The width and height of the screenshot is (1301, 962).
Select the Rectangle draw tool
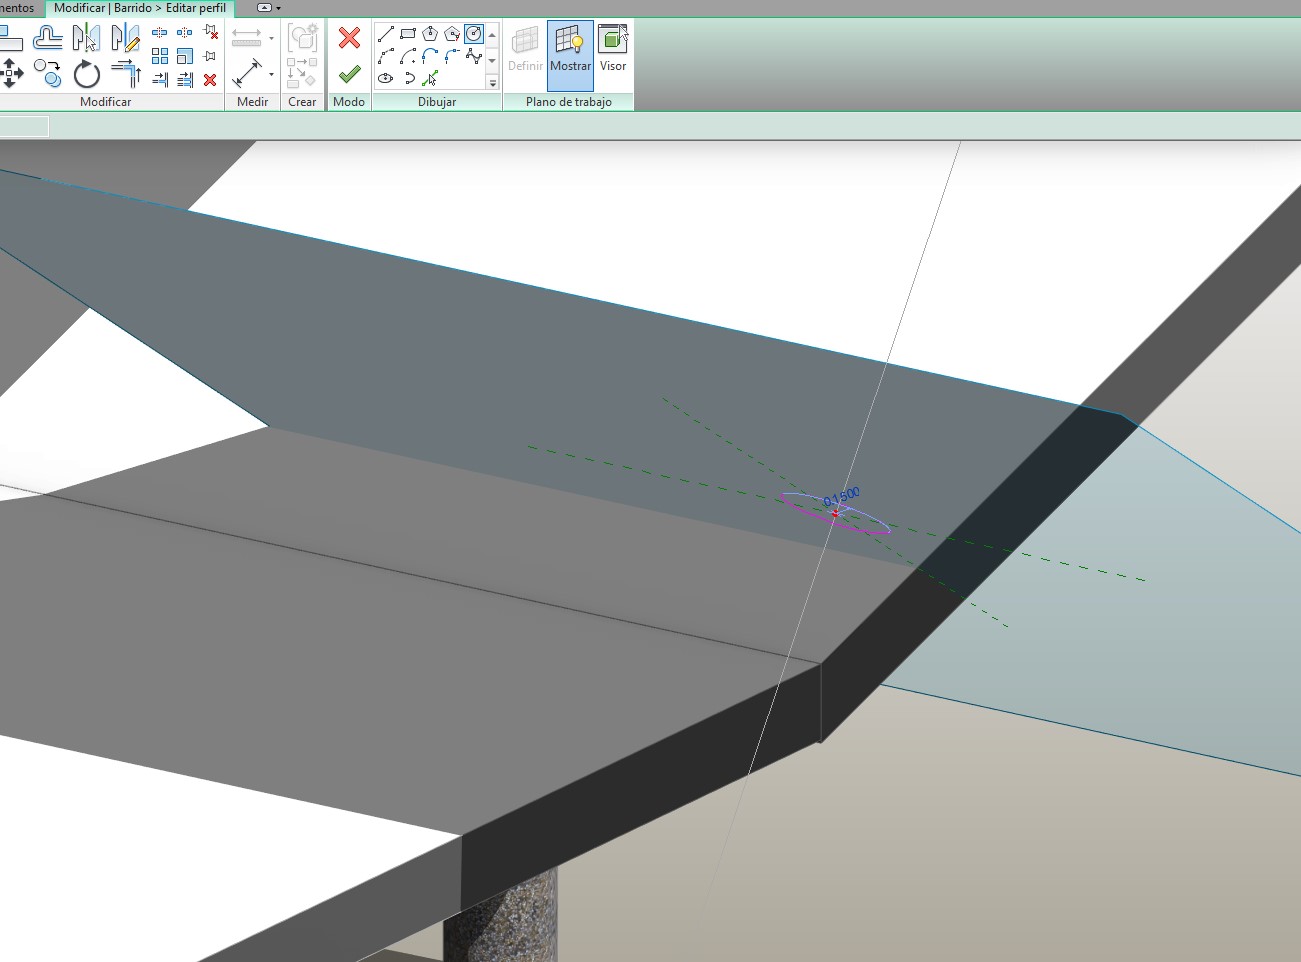click(408, 34)
